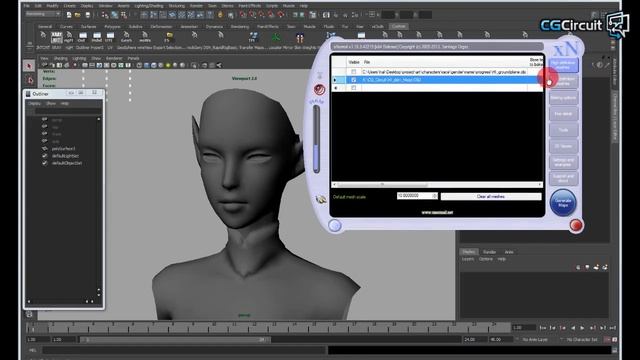
Task: Open the Baking options section
Action: [x=563, y=98]
